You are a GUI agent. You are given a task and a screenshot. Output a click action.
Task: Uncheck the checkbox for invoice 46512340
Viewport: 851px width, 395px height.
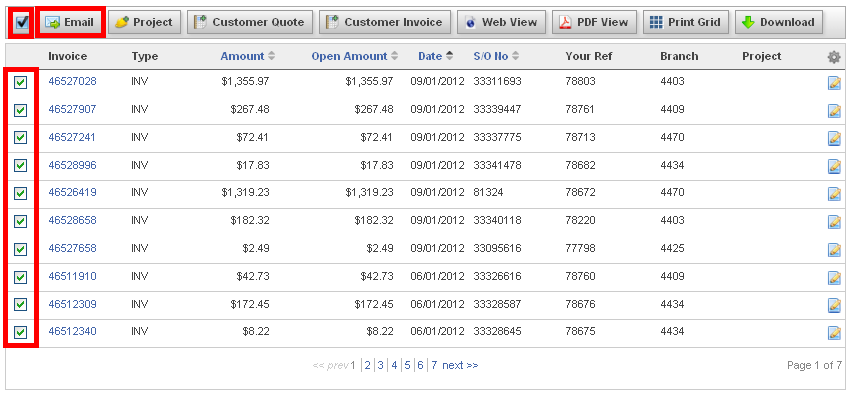point(21,333)
